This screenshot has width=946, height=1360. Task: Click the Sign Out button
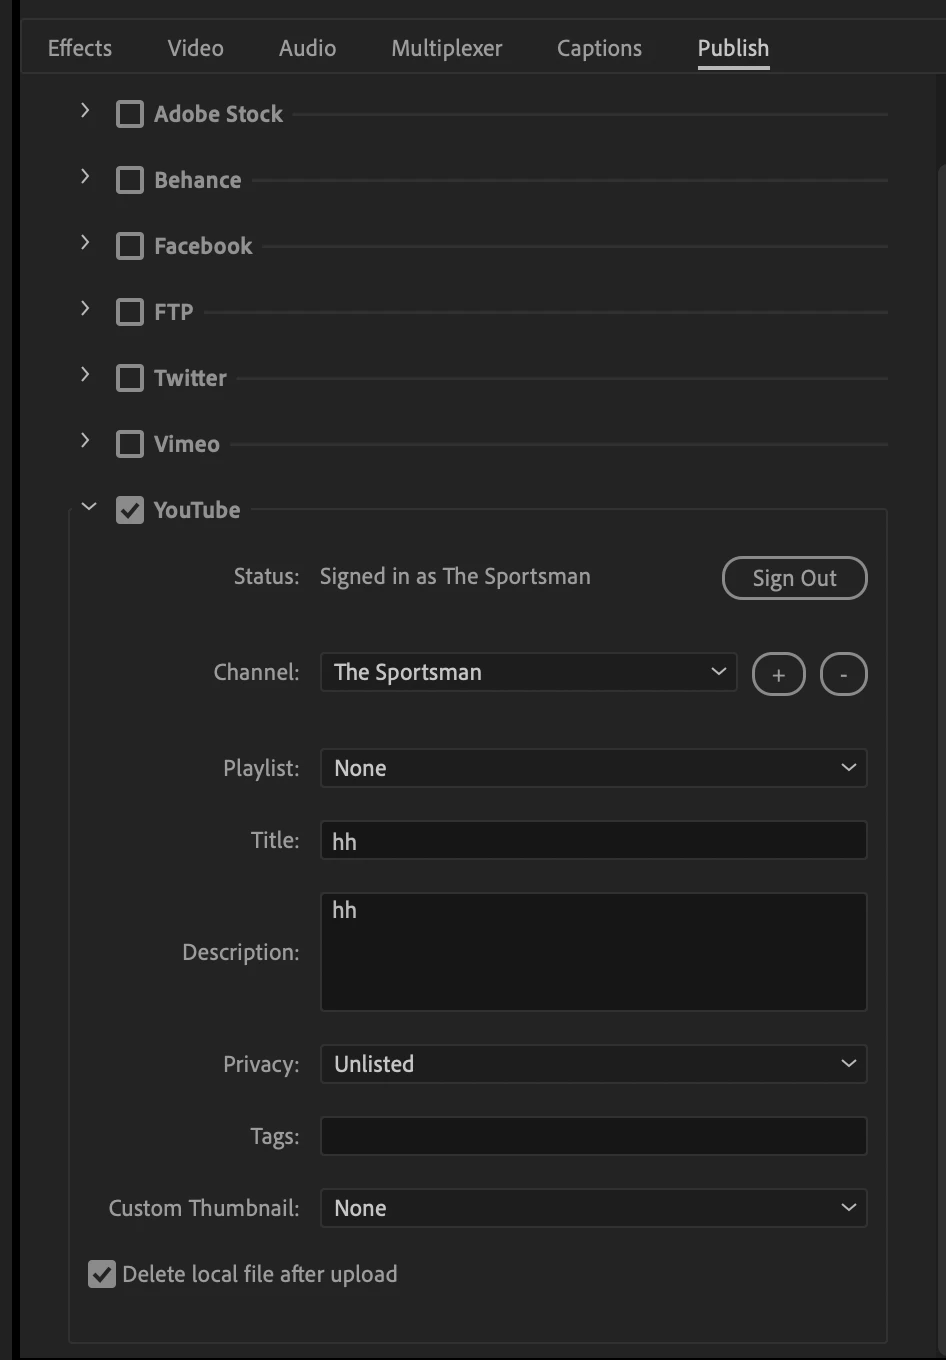click(x=794, y=578)
